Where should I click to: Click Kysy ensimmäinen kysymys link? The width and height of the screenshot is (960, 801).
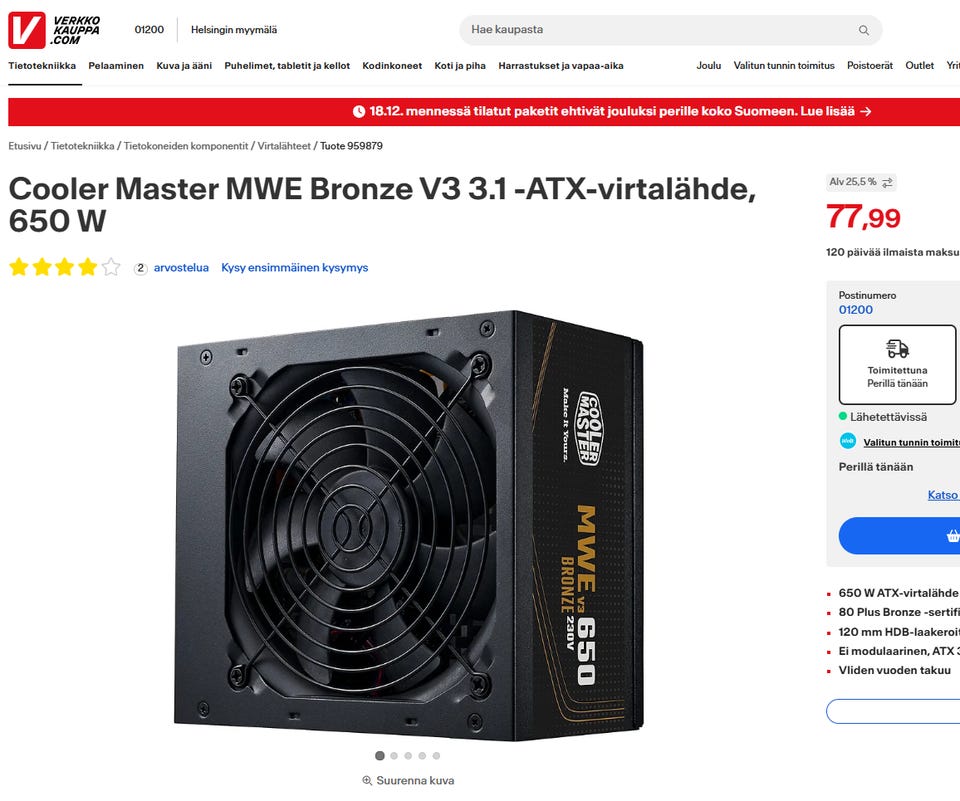pyautogui.click(x=294, y=268)
